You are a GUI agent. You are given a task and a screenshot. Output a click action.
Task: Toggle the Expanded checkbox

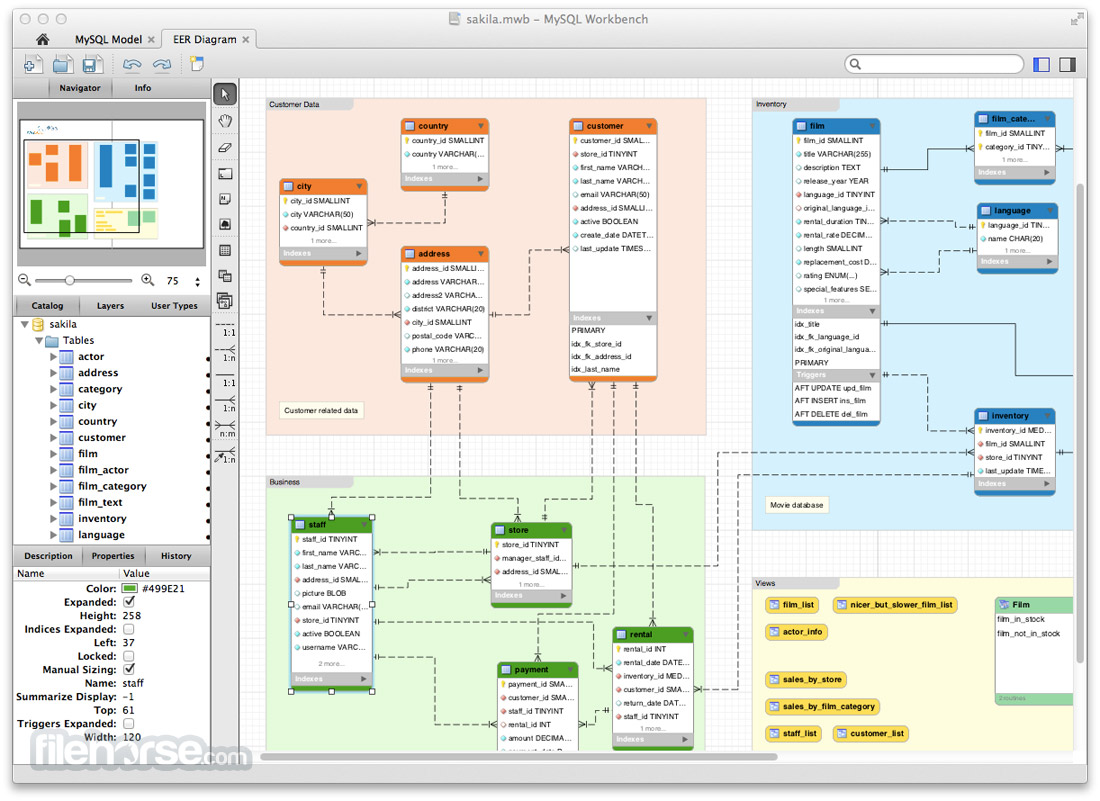[x=129, y=602]
